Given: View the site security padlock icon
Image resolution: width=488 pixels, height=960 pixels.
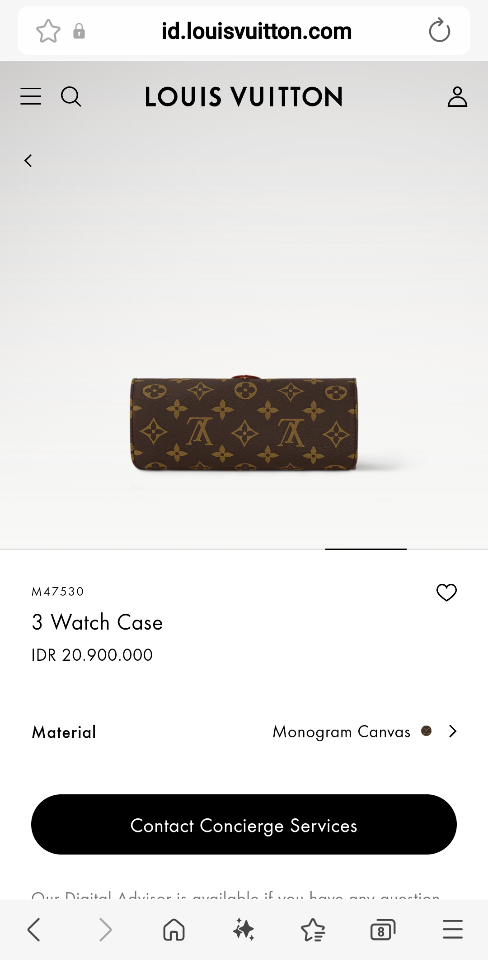Looking at the screenshot, I should point(79,31).
